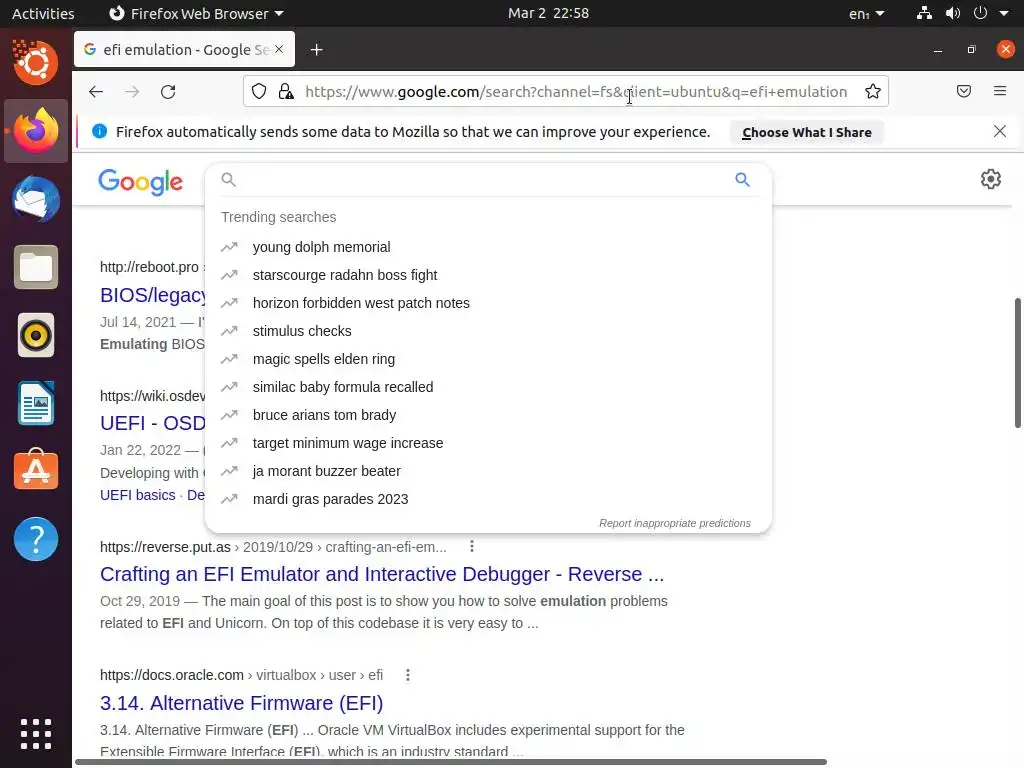Screen dimensions: 1024x768
Task: Open the UEFI - OSD result link
Action: [153, 423]
